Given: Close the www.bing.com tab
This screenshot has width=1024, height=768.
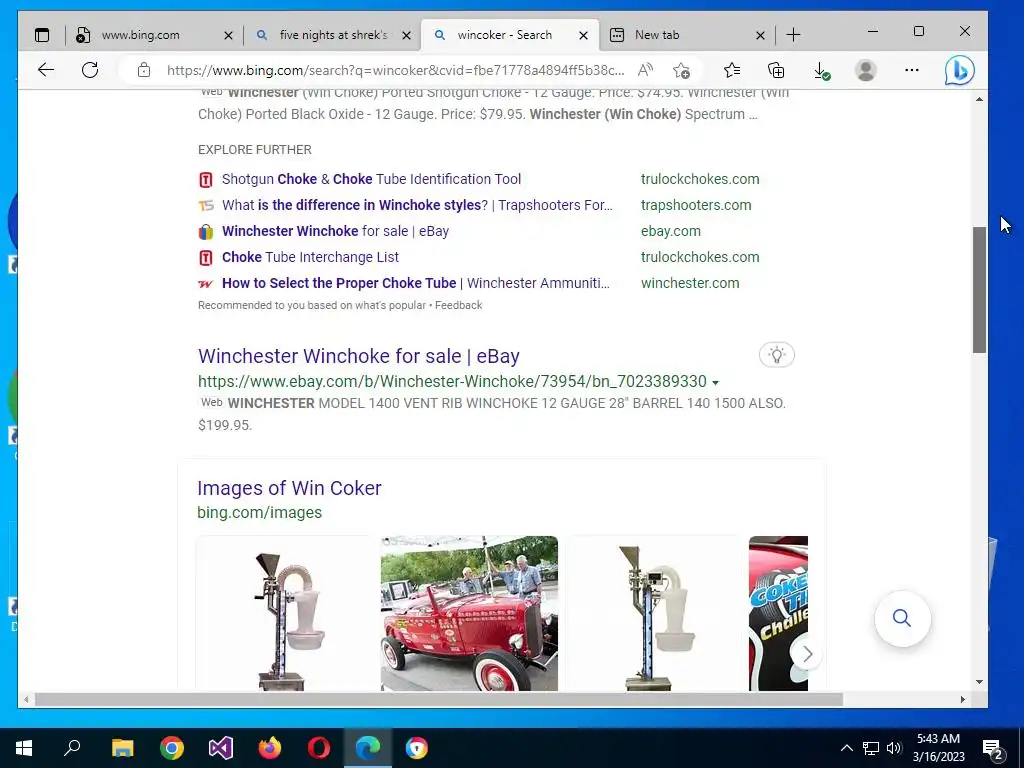Looking at the screenshot, I should pos(228,35).
